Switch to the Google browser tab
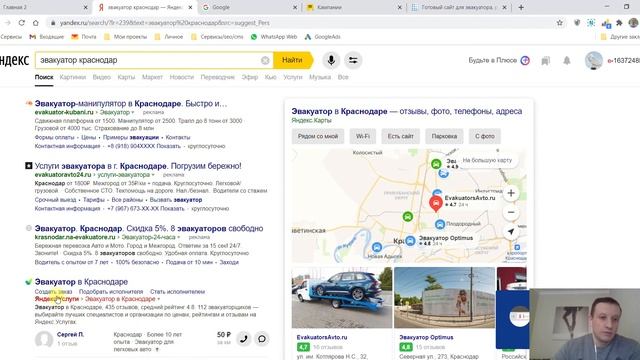Viewport: 640px width, 360px height. (x=249, y=7)
